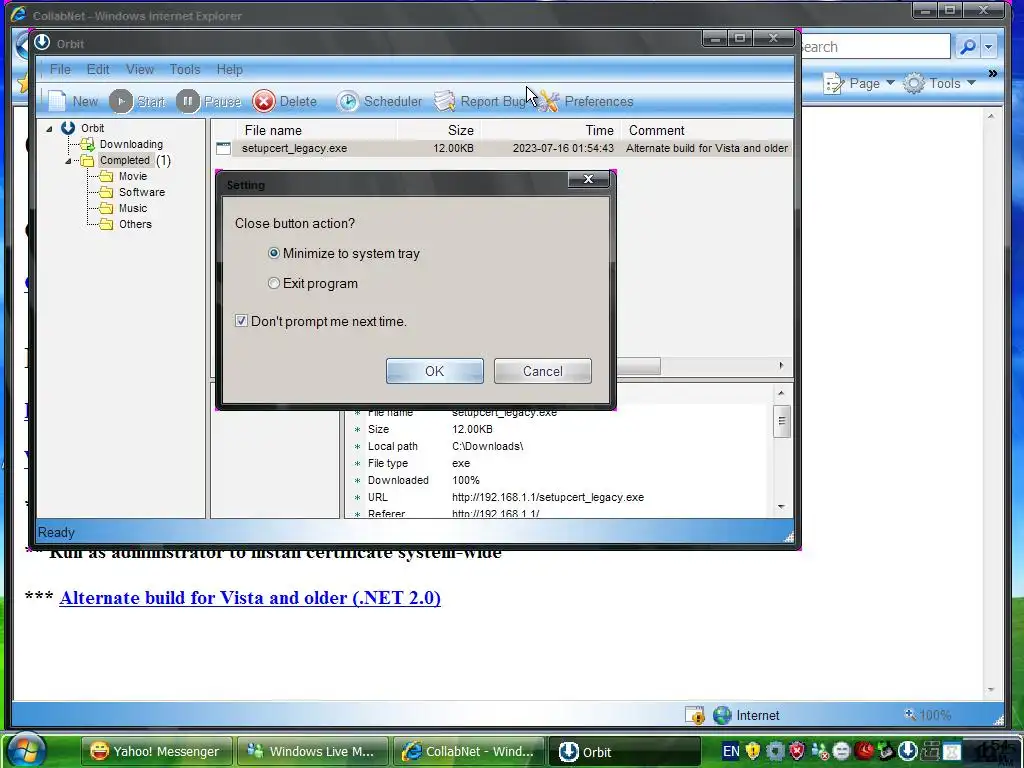Open the View menu in Orbit

tap(140, 69)
